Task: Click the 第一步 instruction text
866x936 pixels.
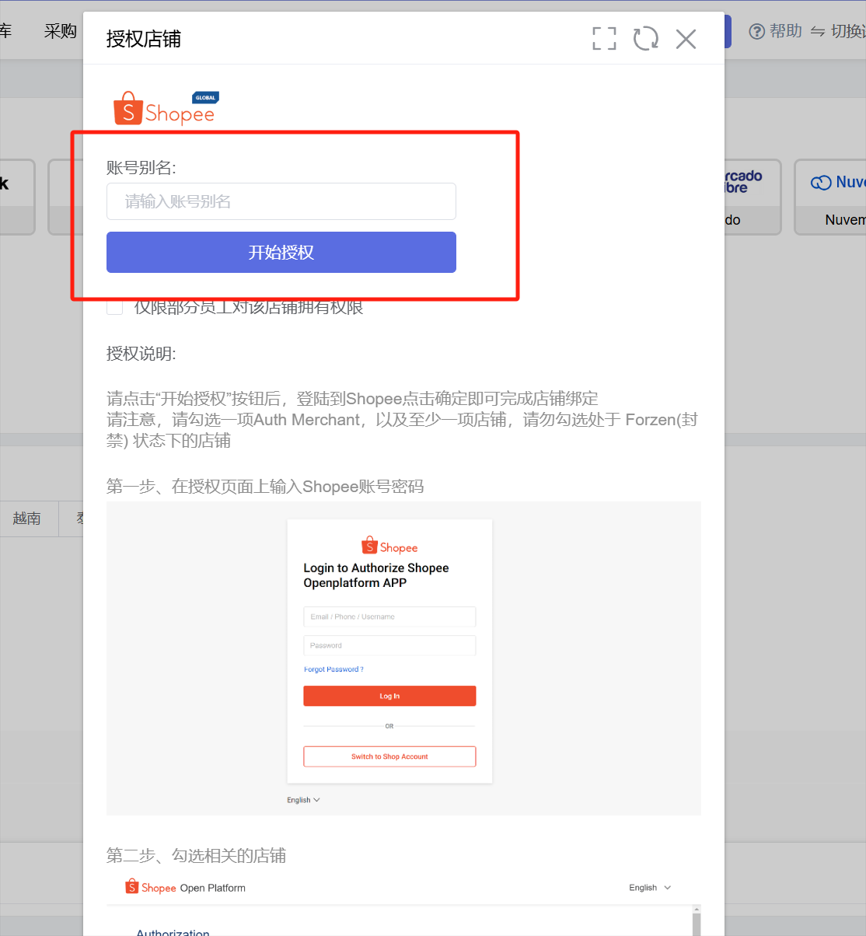Action: [265, 487]
